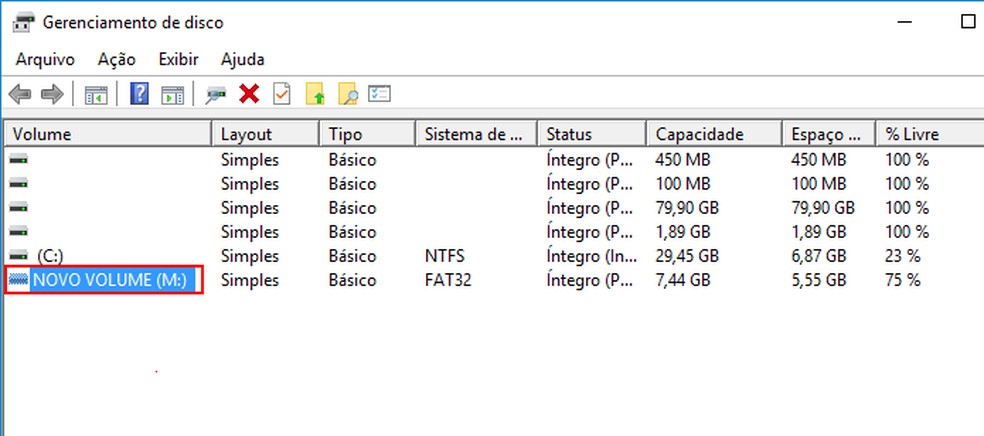Viewport: 984px width, 436px height.
Task: Select the (C:) volume row
Action: point(52,256)
